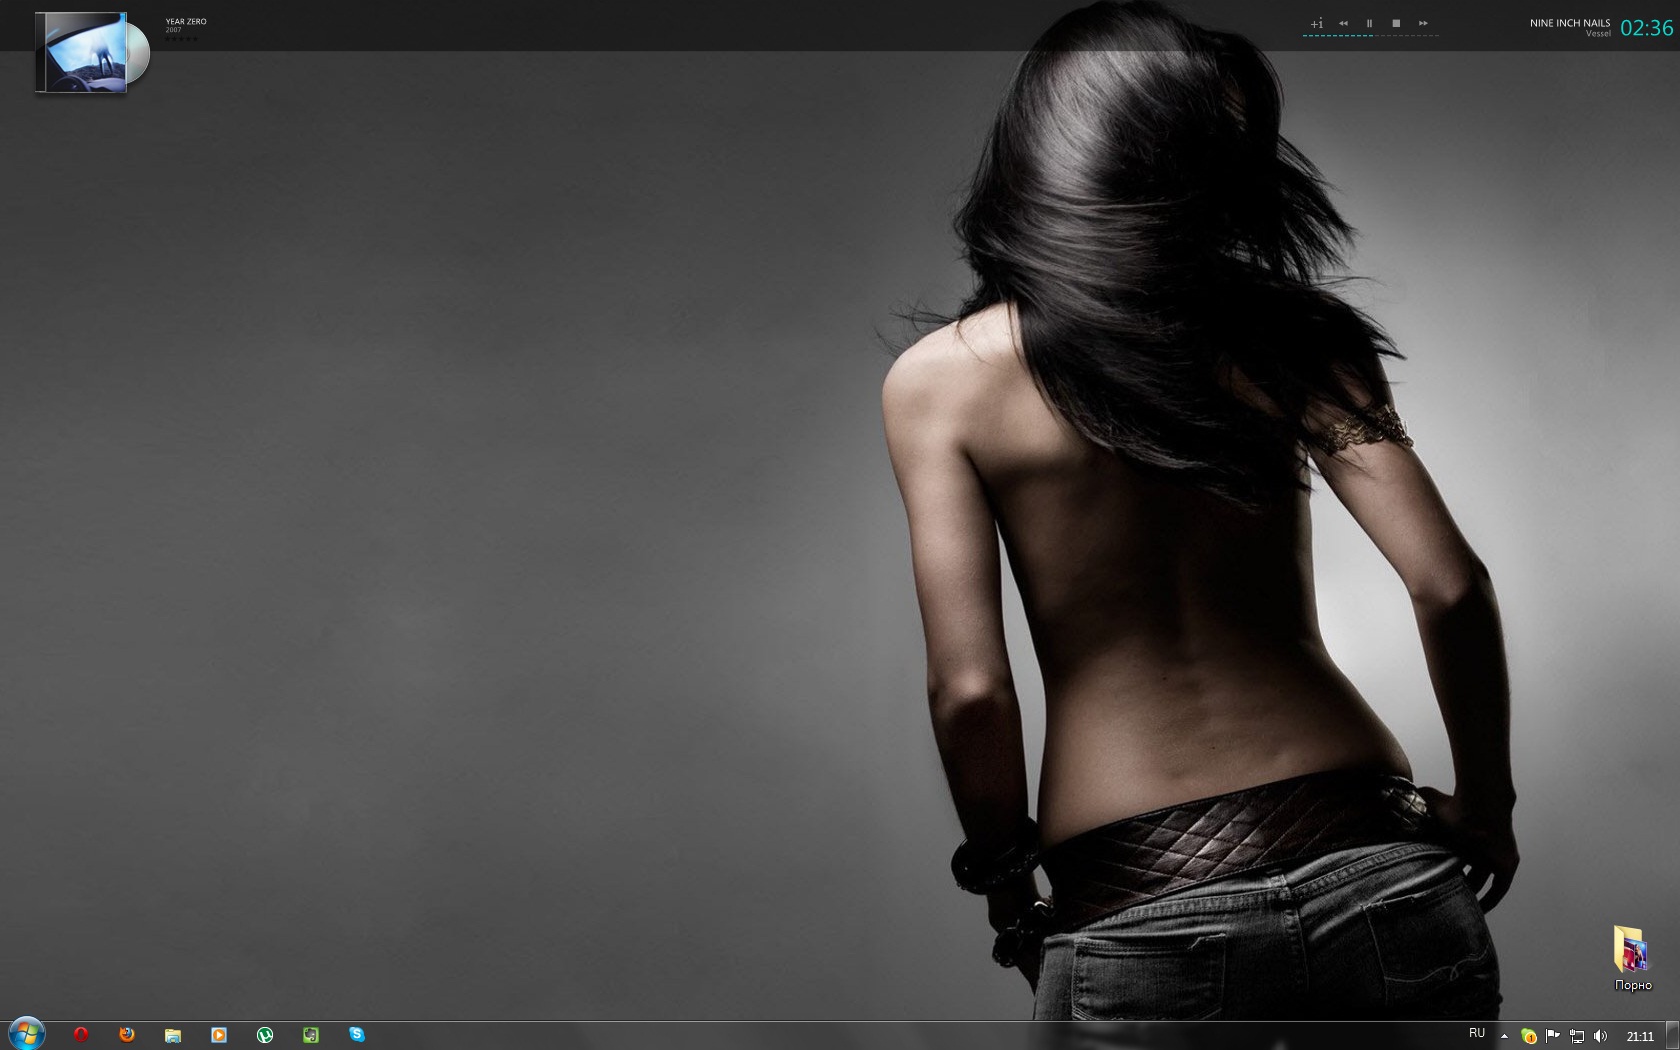Open Skype from the taskbar

click(357, 1035)
